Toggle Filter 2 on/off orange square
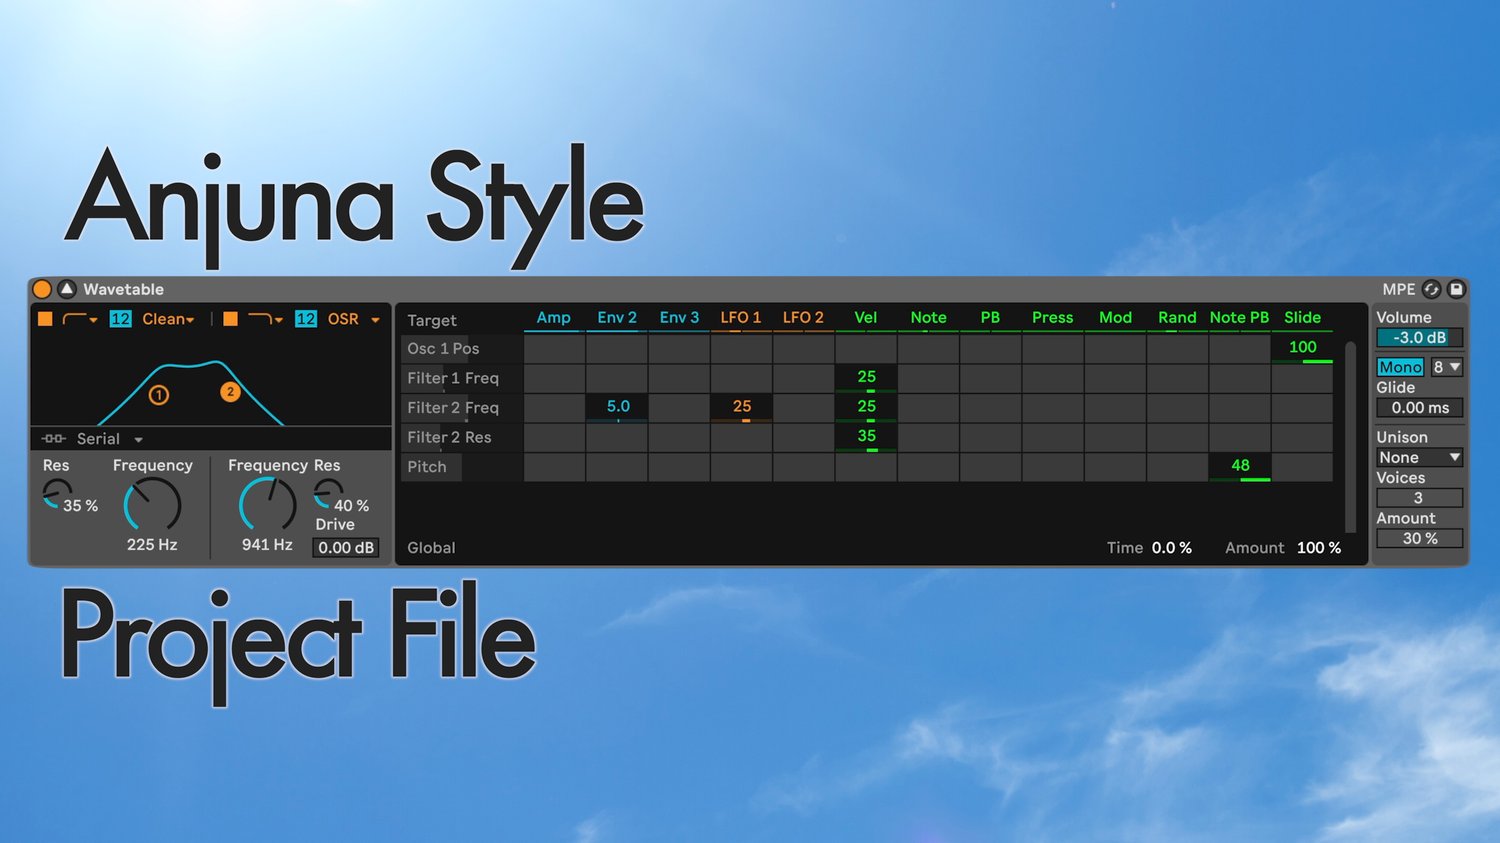Screen dimensions: 1500x843 [x=230, y=319]
